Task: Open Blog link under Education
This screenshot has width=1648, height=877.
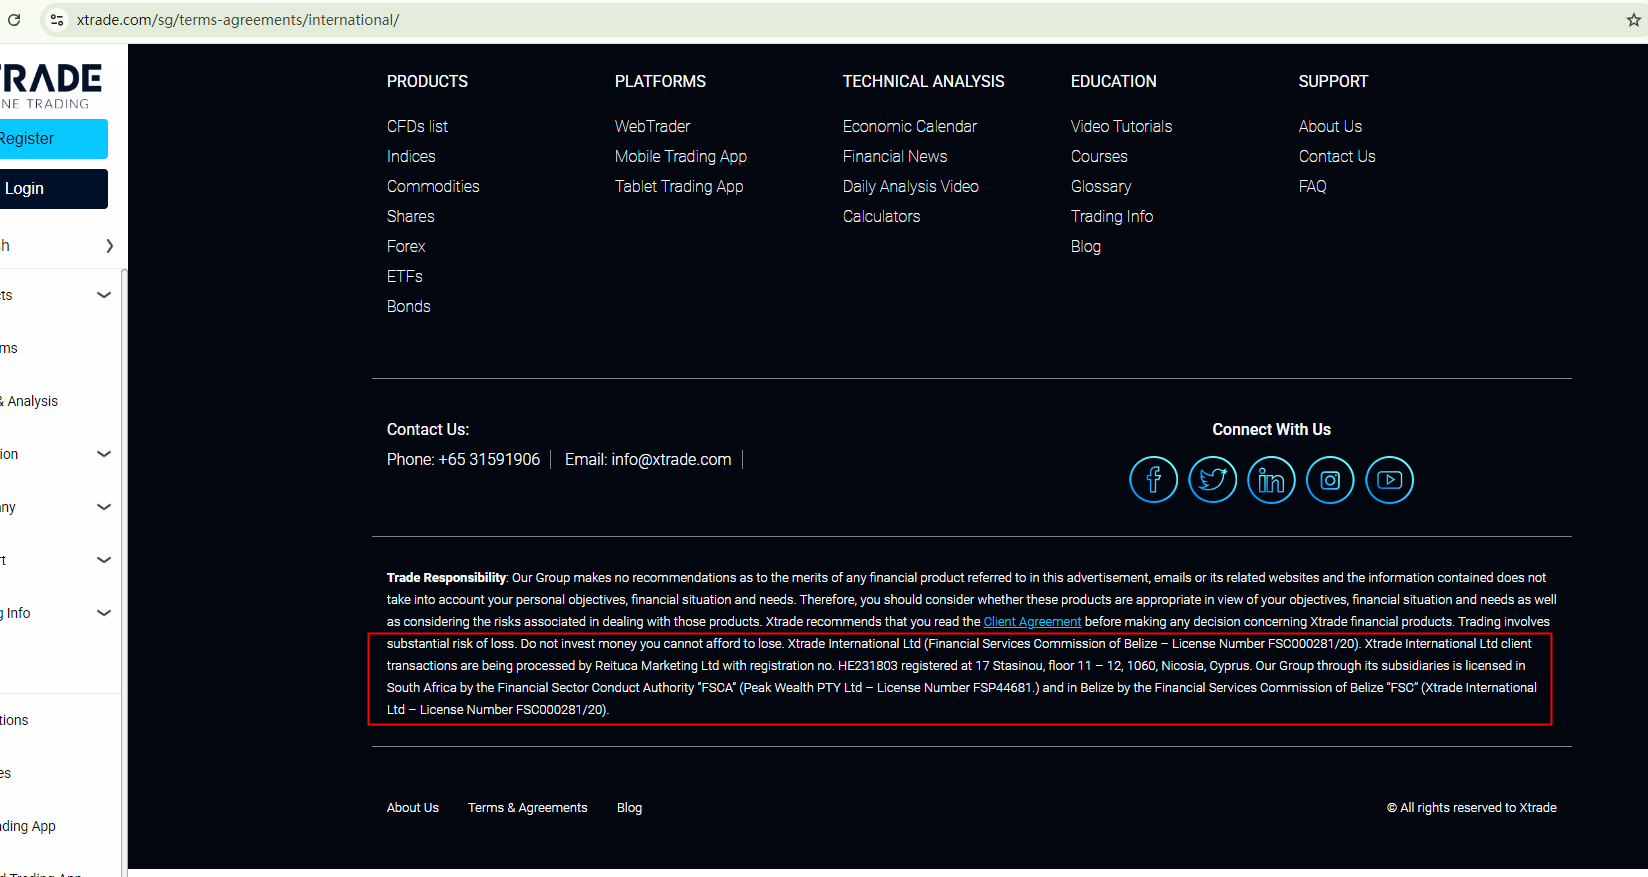Action: tap(1086, 247)
